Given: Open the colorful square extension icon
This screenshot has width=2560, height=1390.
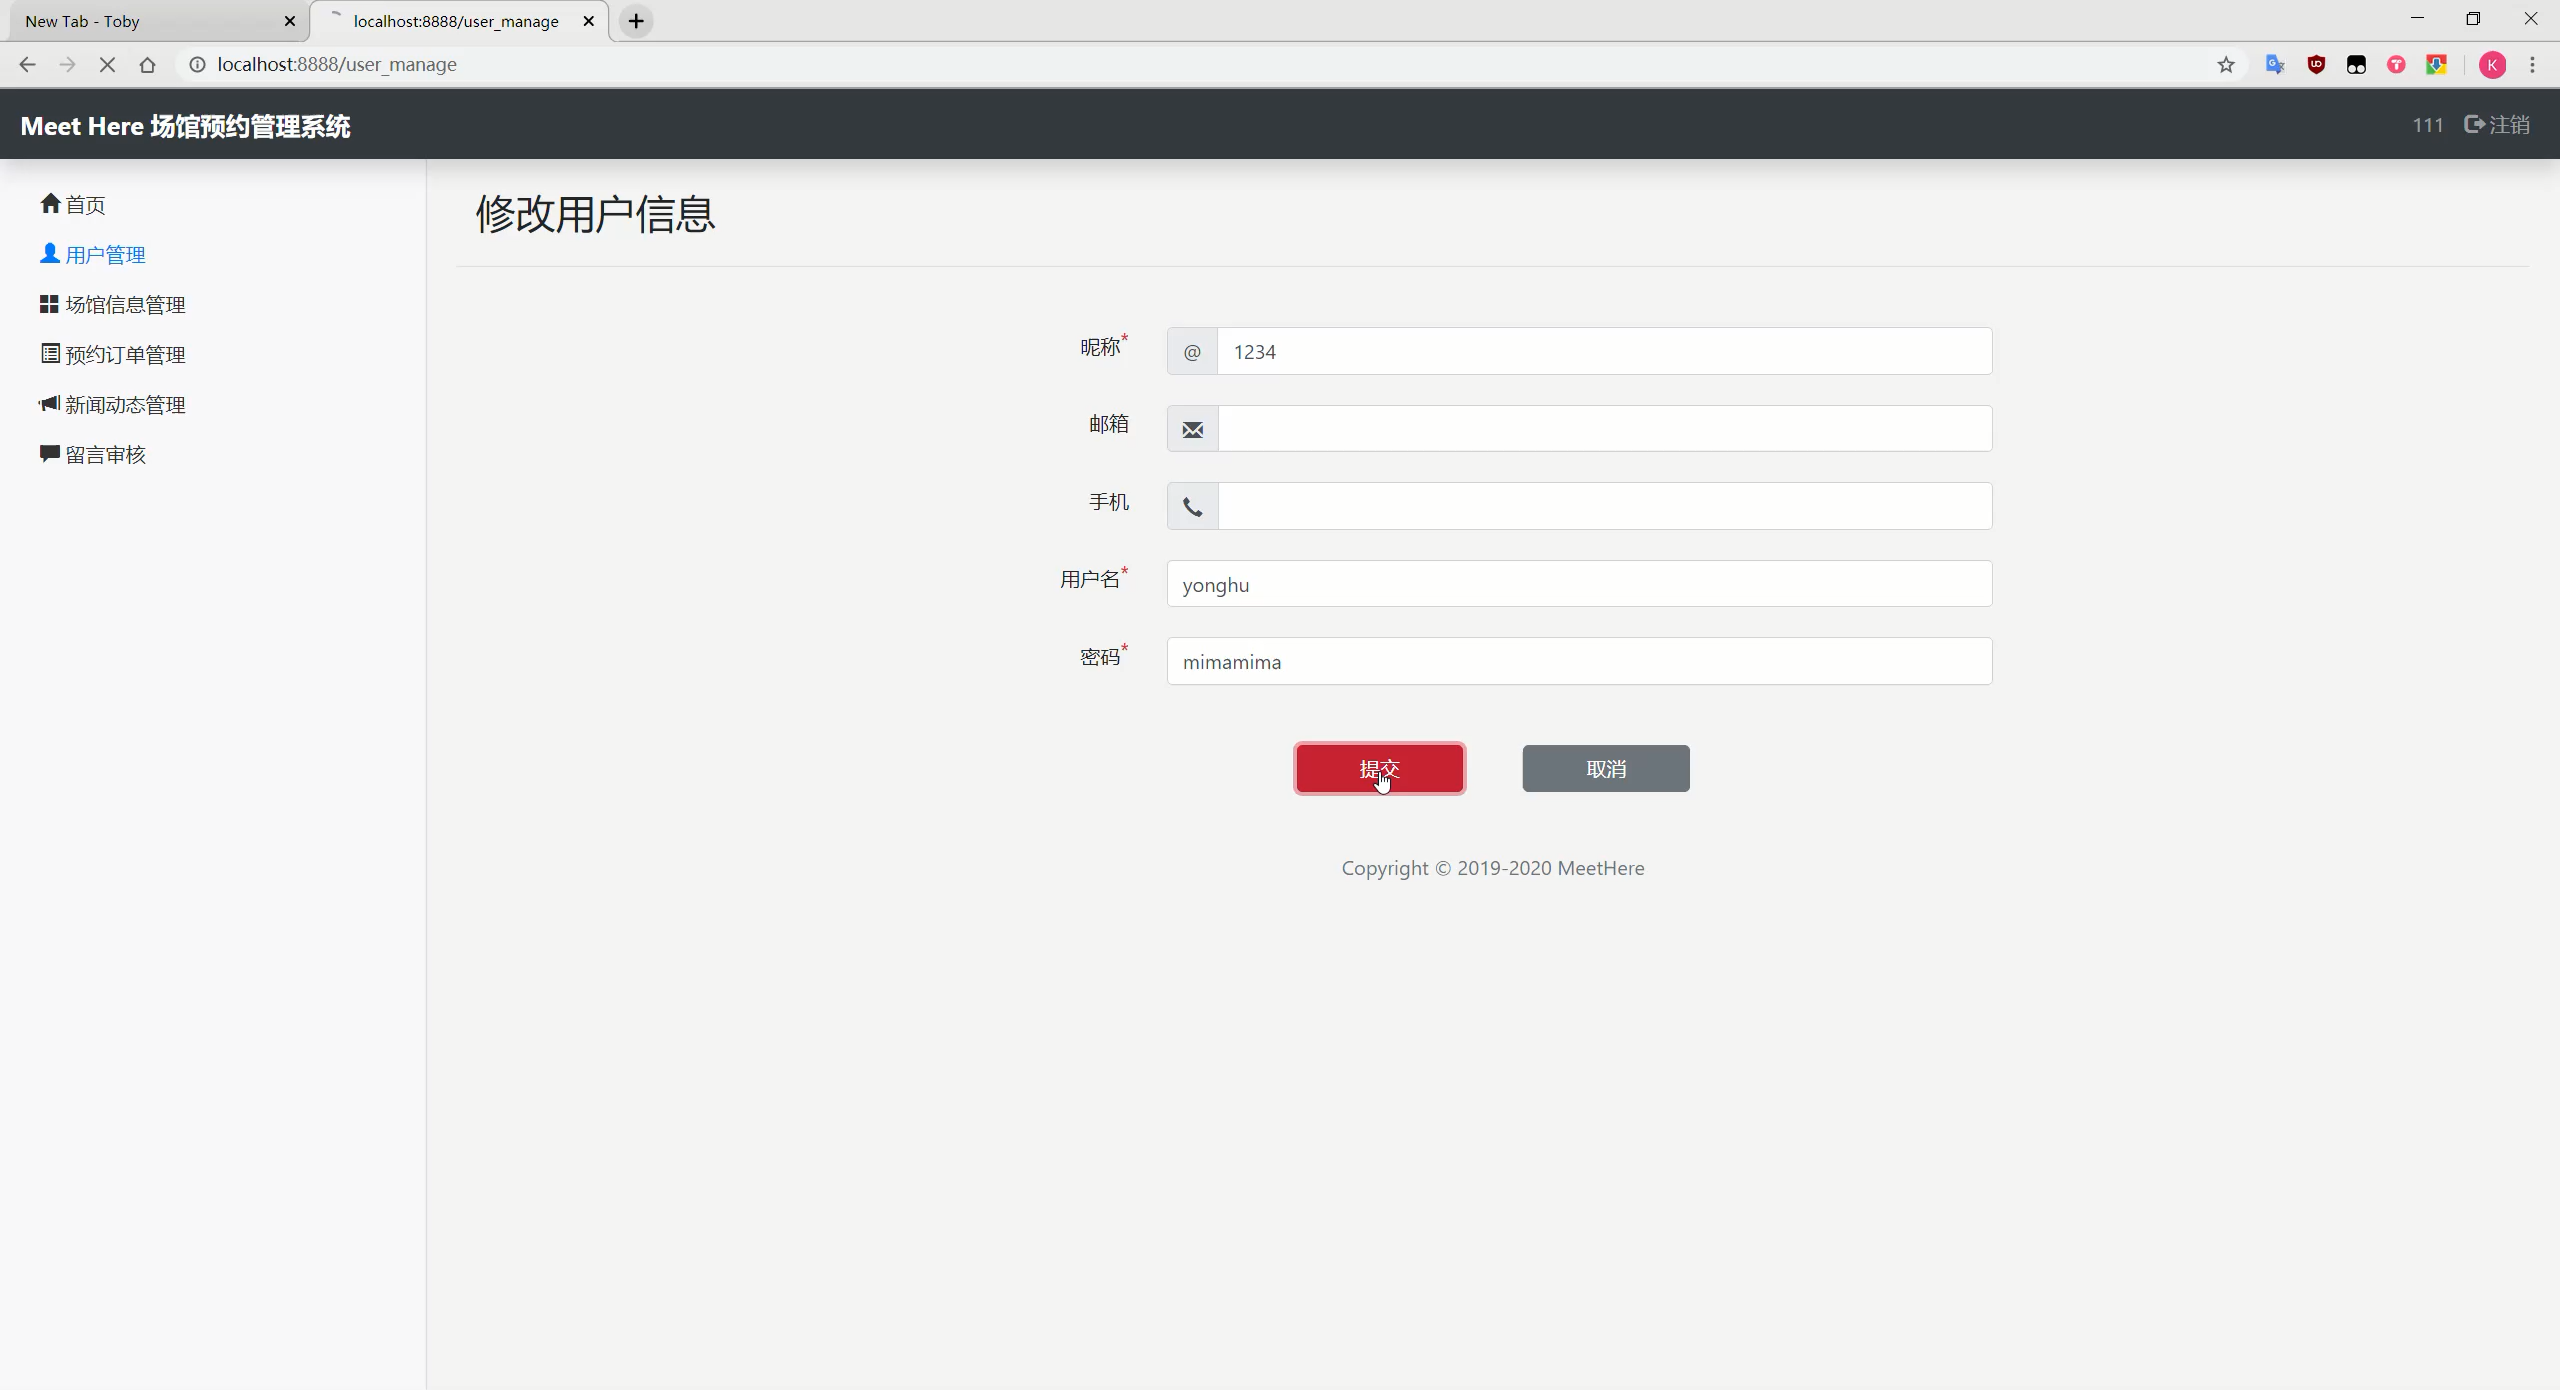Looking at the screenshot, I should [2437, 65].
